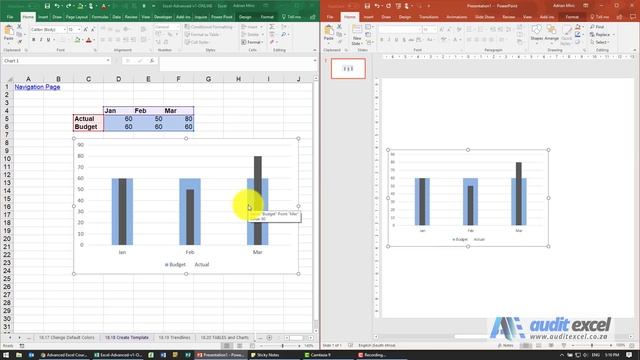Increase font size in Excel

point(86,30)
